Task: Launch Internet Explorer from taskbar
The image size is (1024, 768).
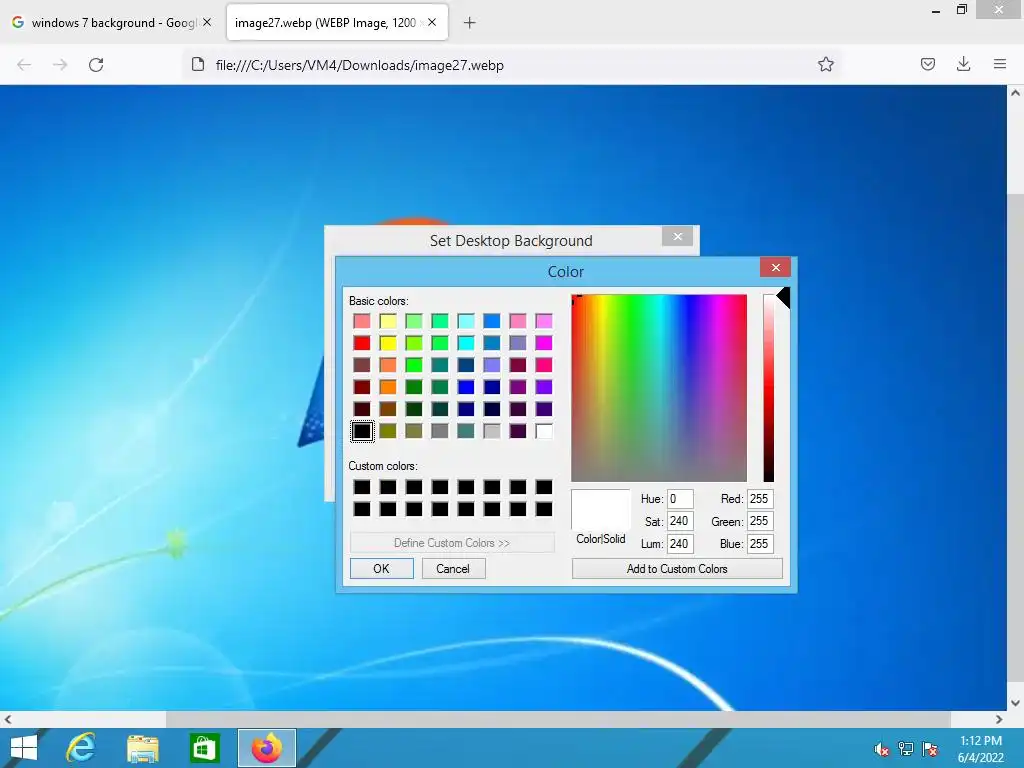Action: pos(82,748)
